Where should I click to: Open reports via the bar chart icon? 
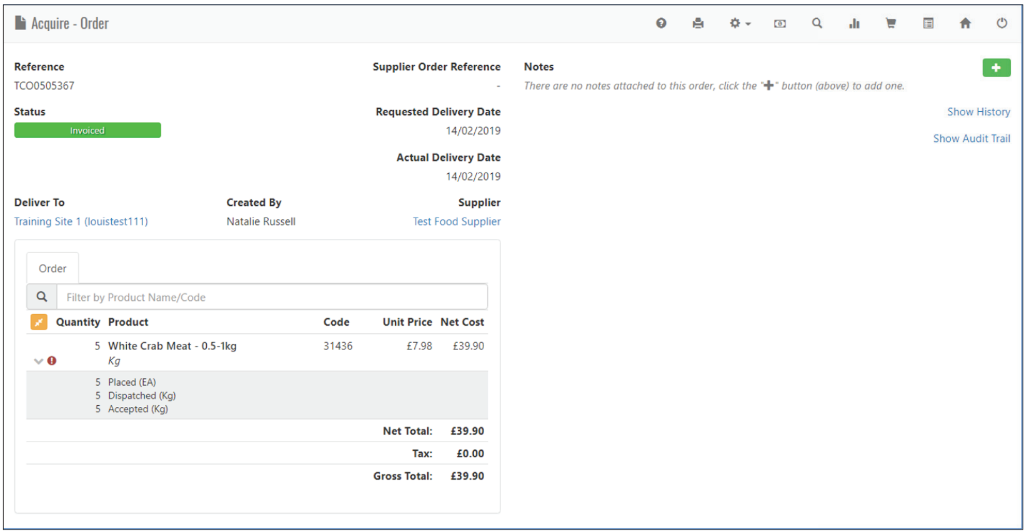[x=854, y=23]
